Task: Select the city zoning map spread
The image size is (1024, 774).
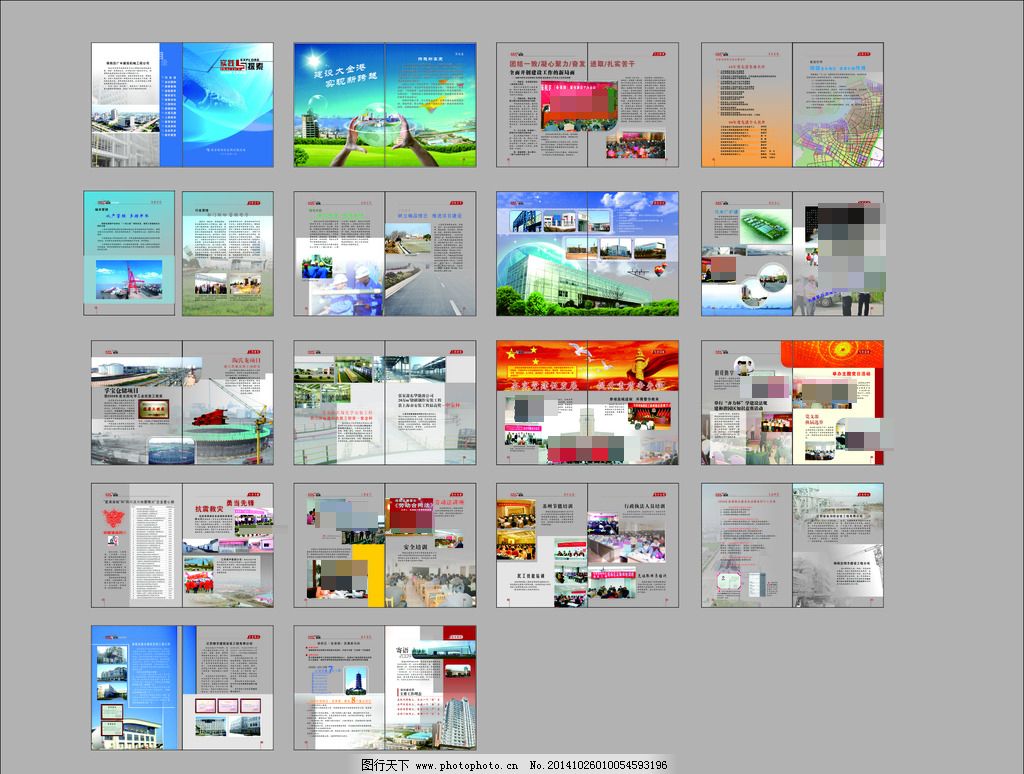Action: (x=792, y=104)
